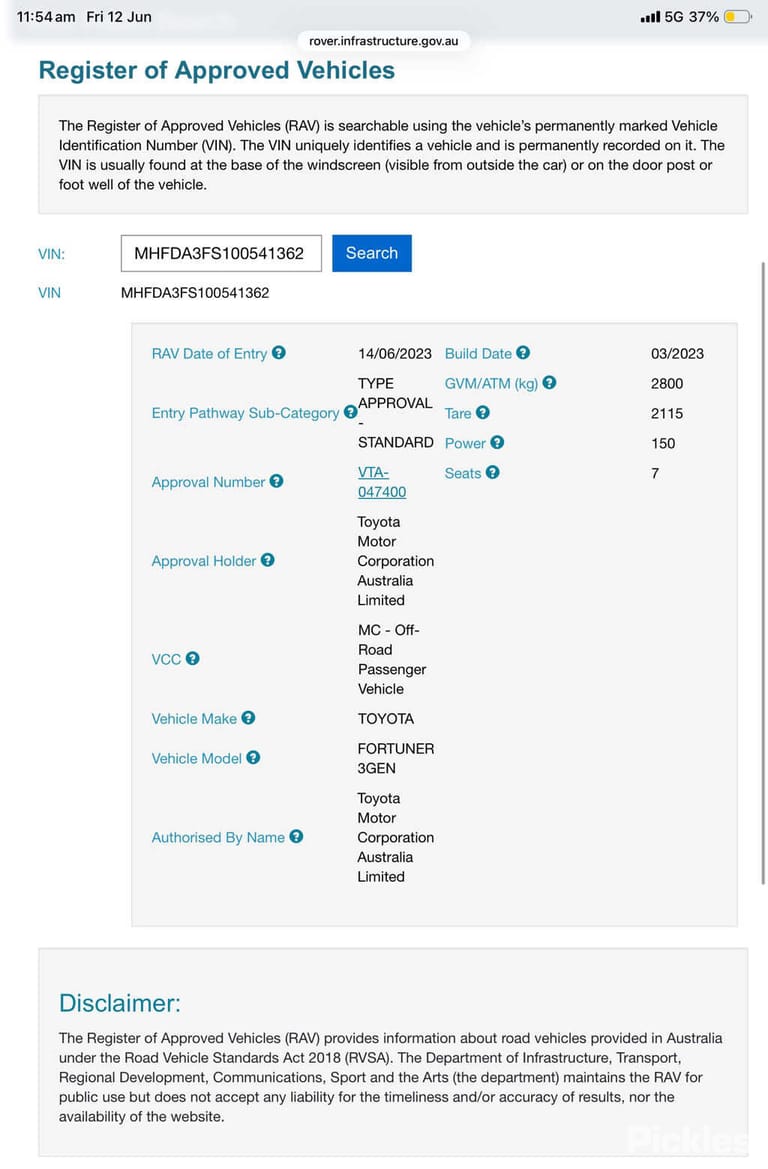The width and height of the screenshot is (768, 1169).
Task: Tap the rover.infrastructure.gov.au address bar
Action: click(383, 41)
